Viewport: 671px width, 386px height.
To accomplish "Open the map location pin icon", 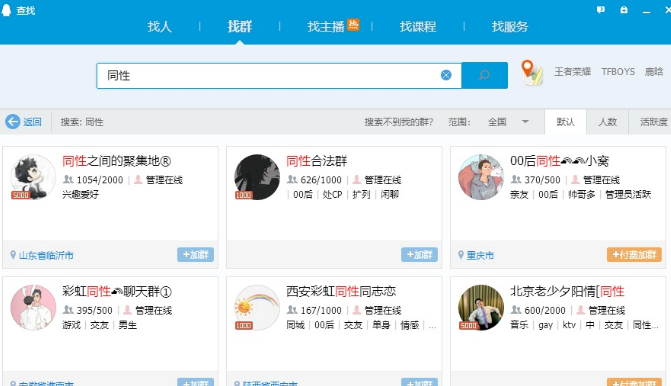I will pyautogui.click(x=531, y=72).
